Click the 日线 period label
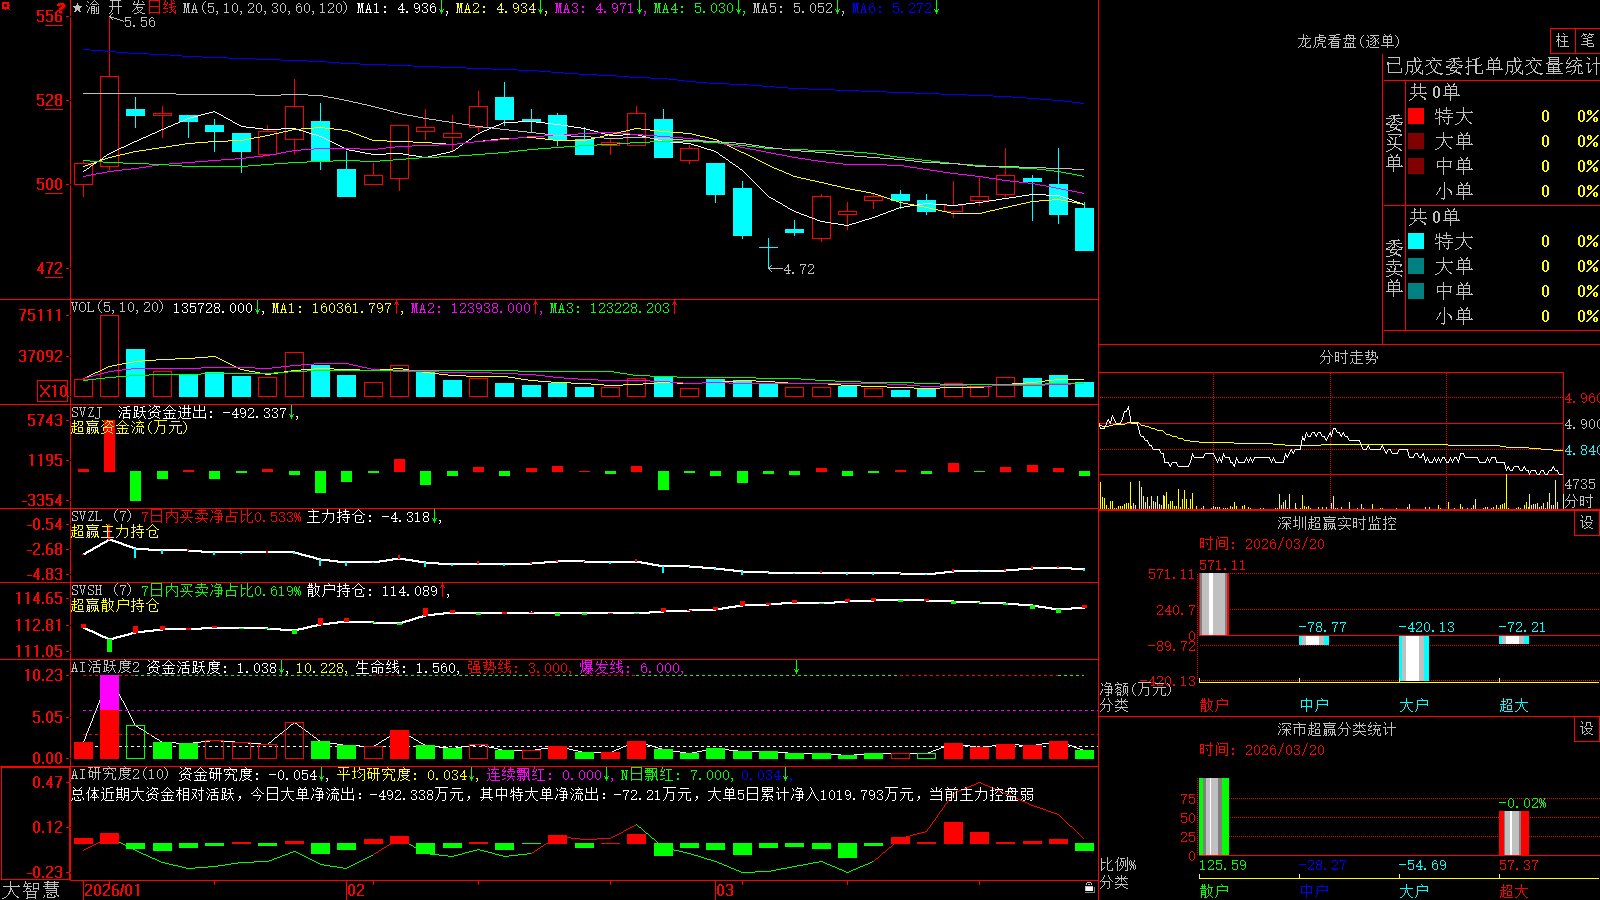 pos(162,8)
